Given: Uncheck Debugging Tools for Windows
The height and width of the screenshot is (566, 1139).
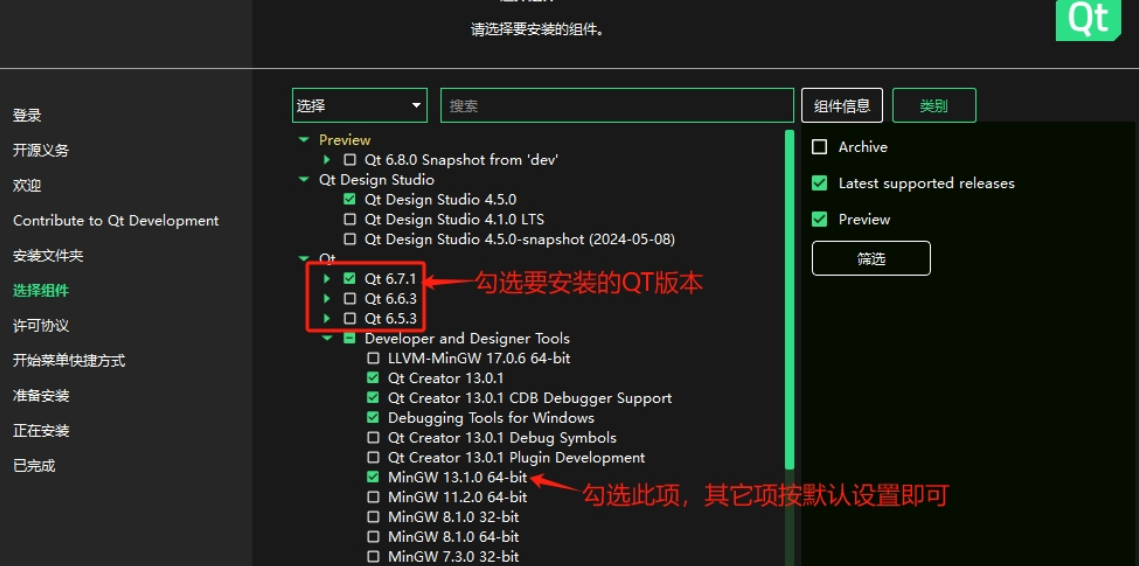Looking at the screenshot, I should (373, 417).
